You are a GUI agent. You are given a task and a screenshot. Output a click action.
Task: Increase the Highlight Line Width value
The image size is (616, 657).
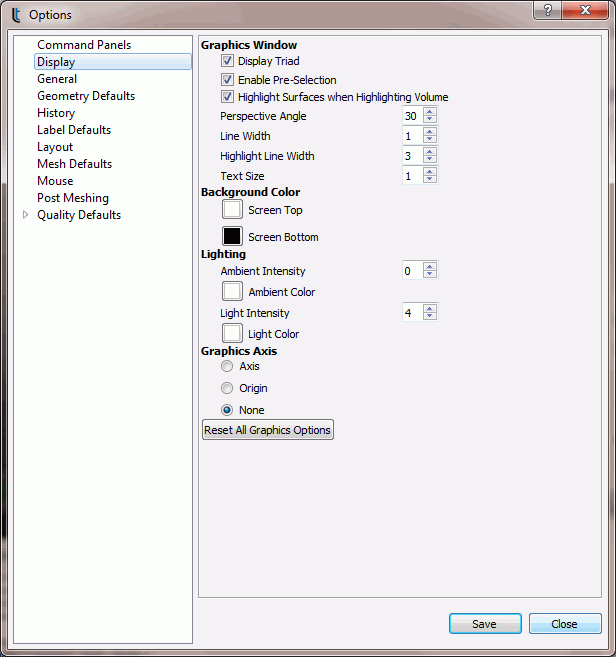430,152
